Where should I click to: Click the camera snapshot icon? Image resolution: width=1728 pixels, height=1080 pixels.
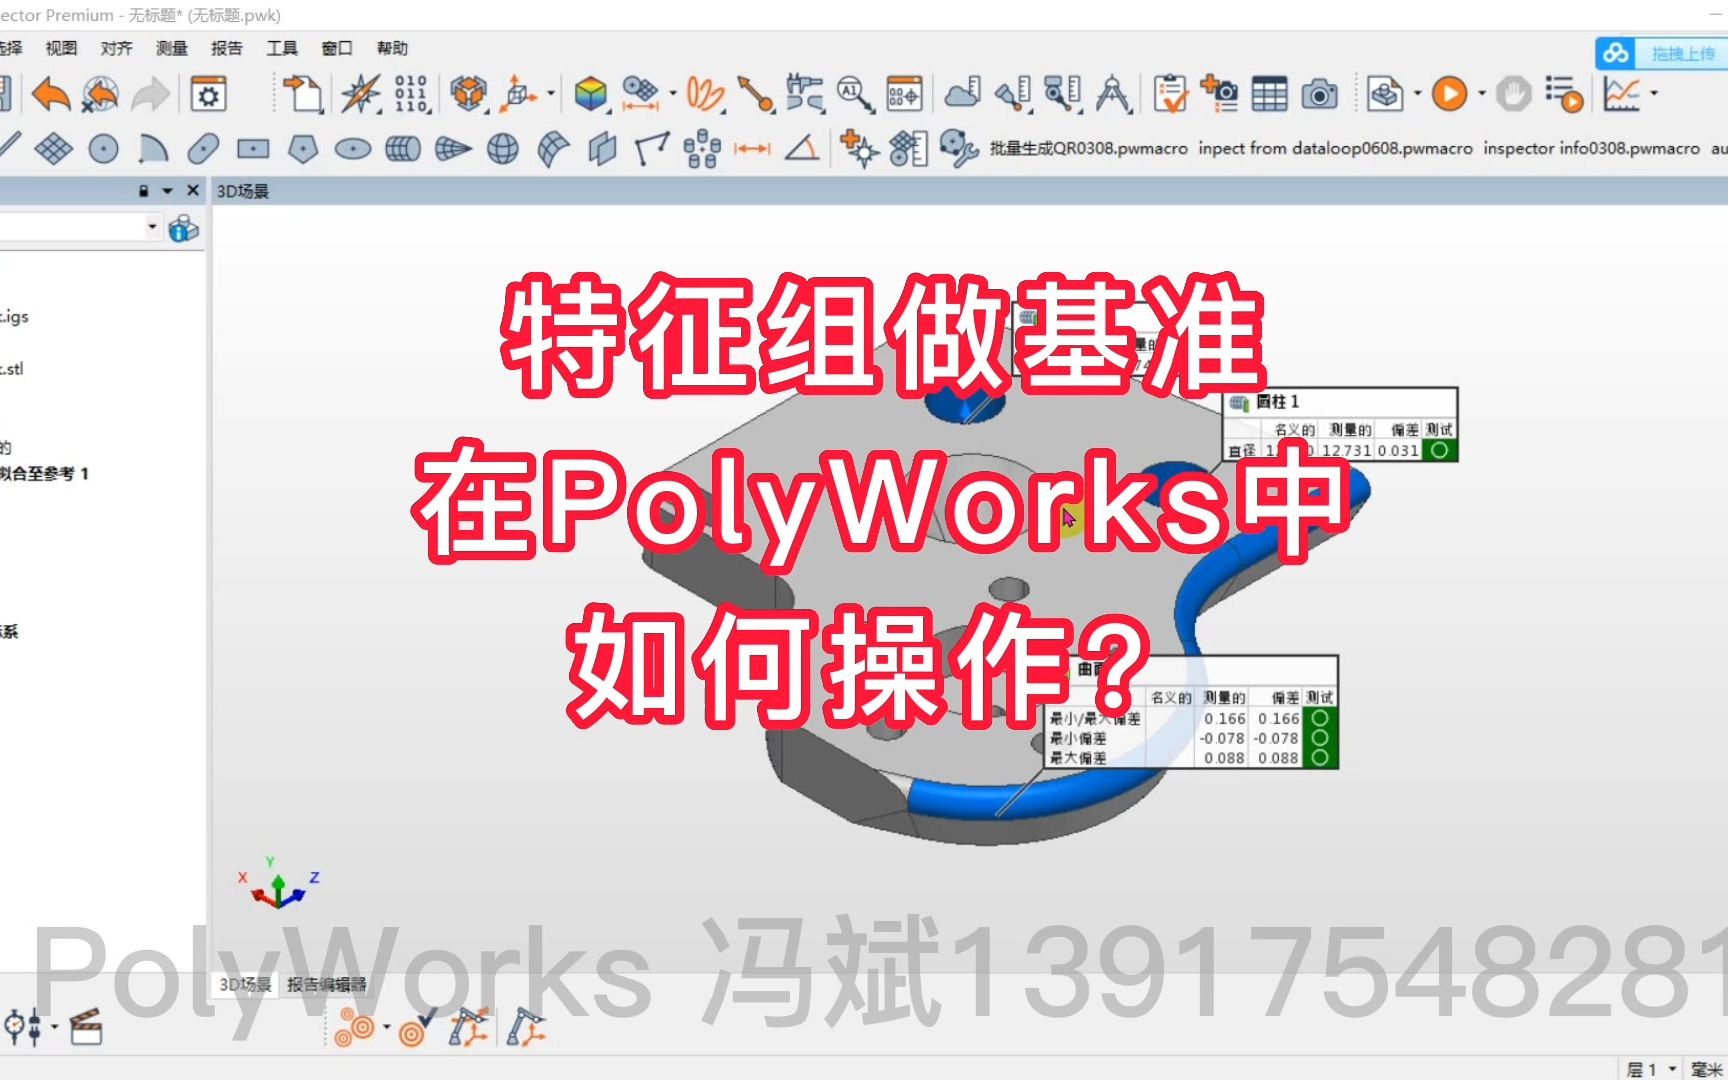click(x=1319, y=95)
